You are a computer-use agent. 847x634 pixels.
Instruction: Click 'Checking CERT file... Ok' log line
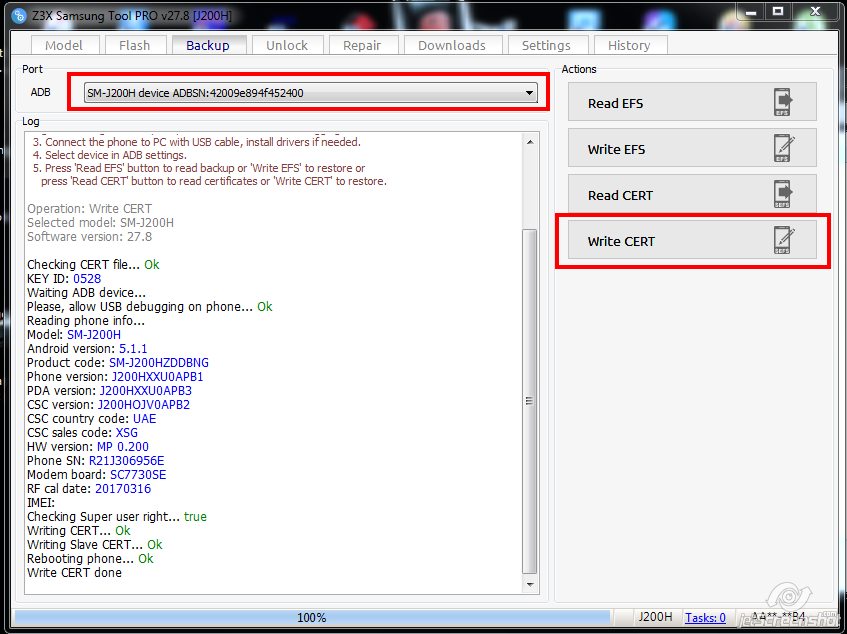click(93, 265)
